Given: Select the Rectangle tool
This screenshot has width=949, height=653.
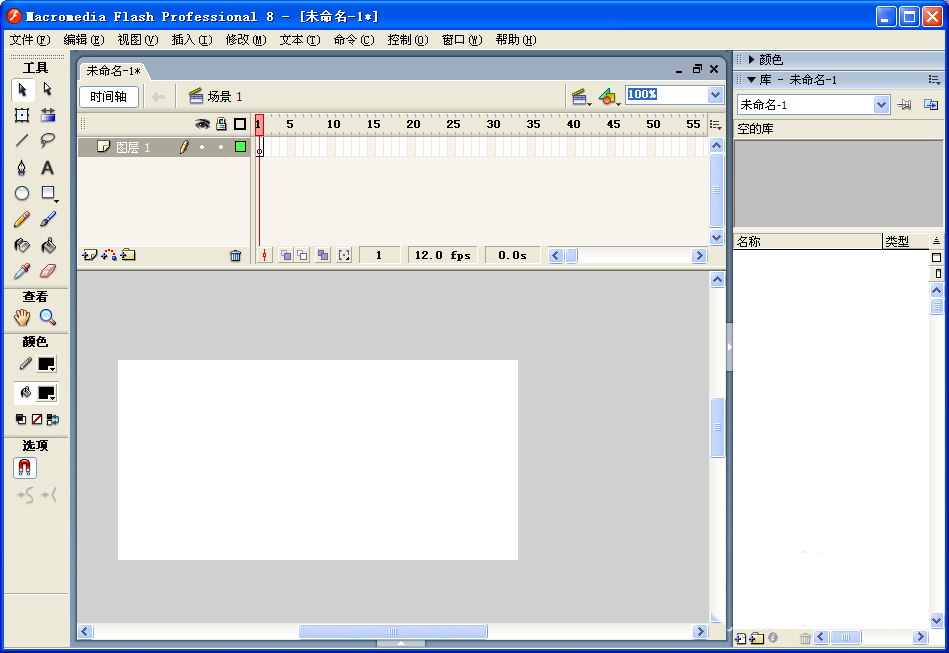Looking at the screenshot, I should 48,193.
